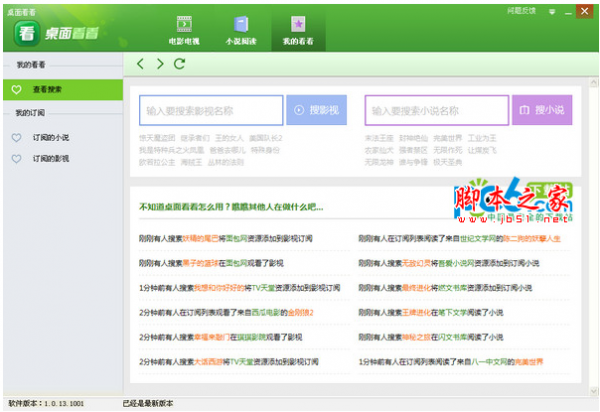Click the scrollbar up arrow
This screenshot has height=412, width=600.
(593, 83)
